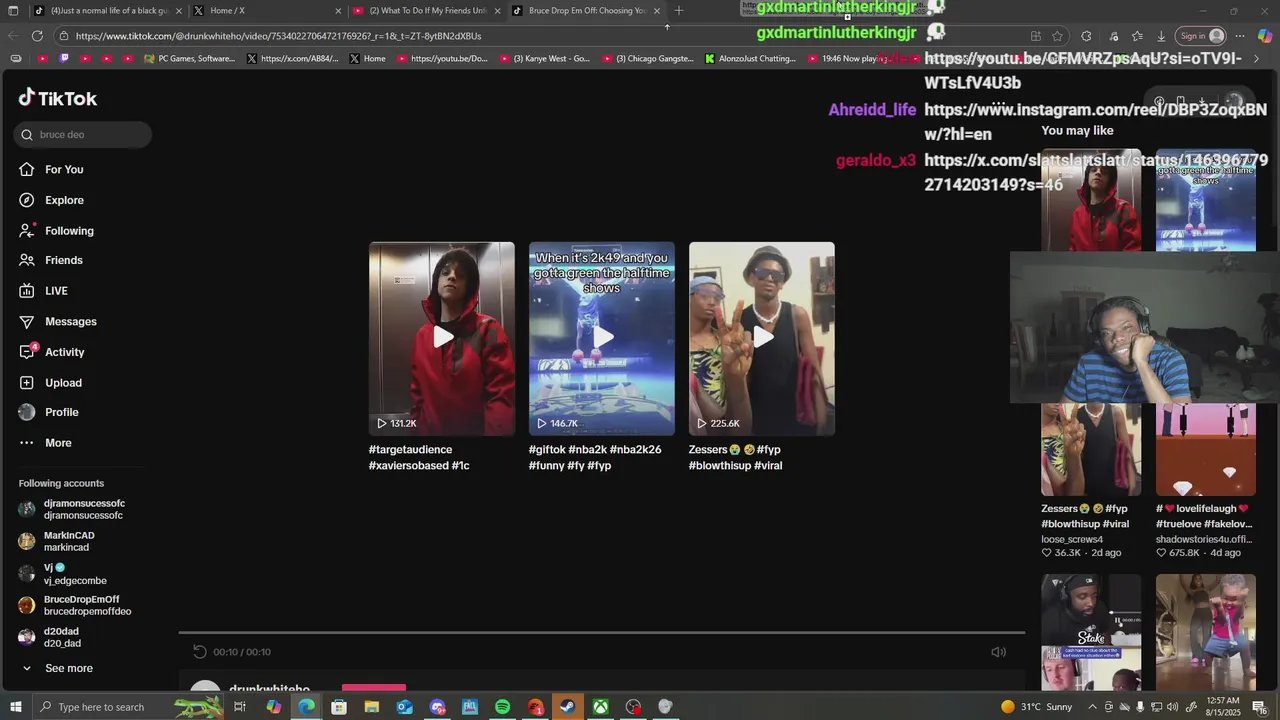Open the 'AlonzoJust Chatting' Kick bookmark
The image size is (1280, 720).
[x=750, y=59]
